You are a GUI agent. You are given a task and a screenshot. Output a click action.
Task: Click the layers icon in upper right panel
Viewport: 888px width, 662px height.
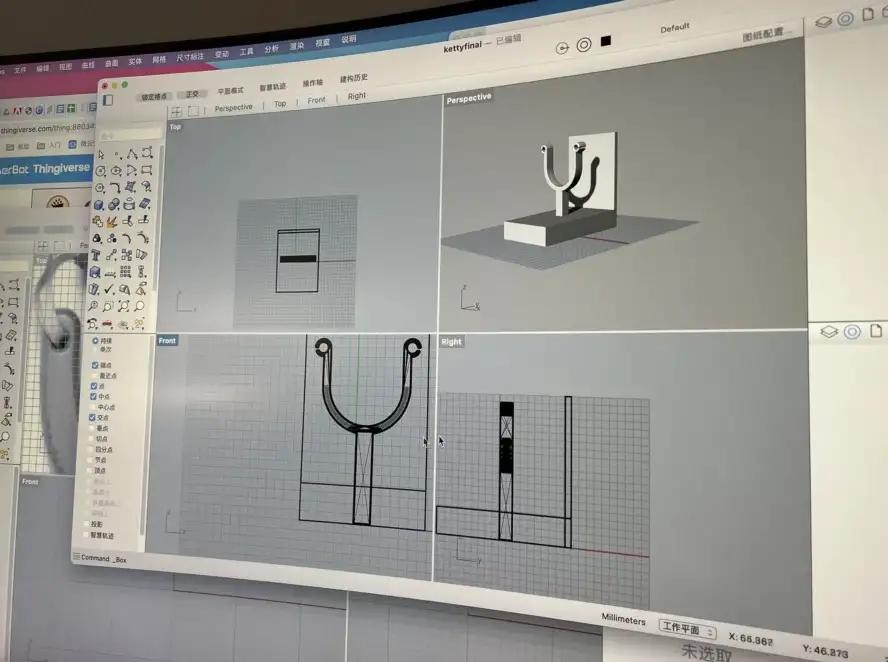823,22
